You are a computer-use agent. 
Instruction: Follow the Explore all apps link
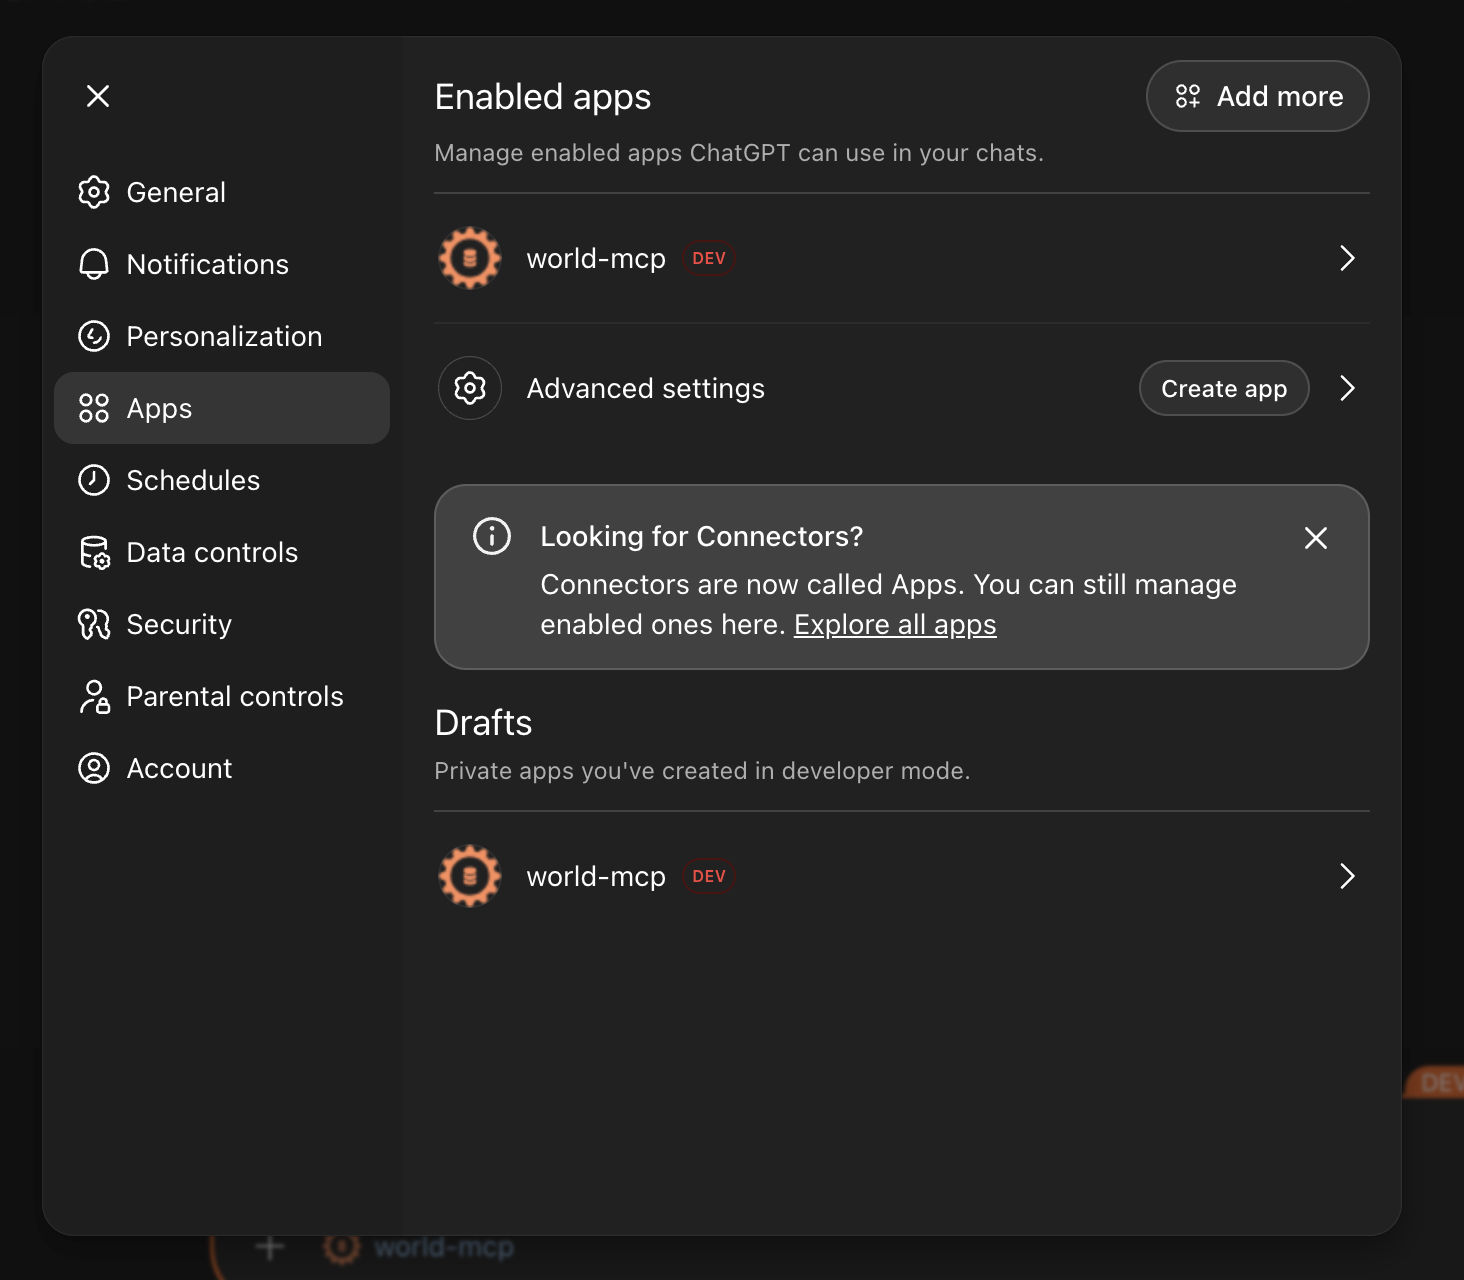(x=895, y=625)
